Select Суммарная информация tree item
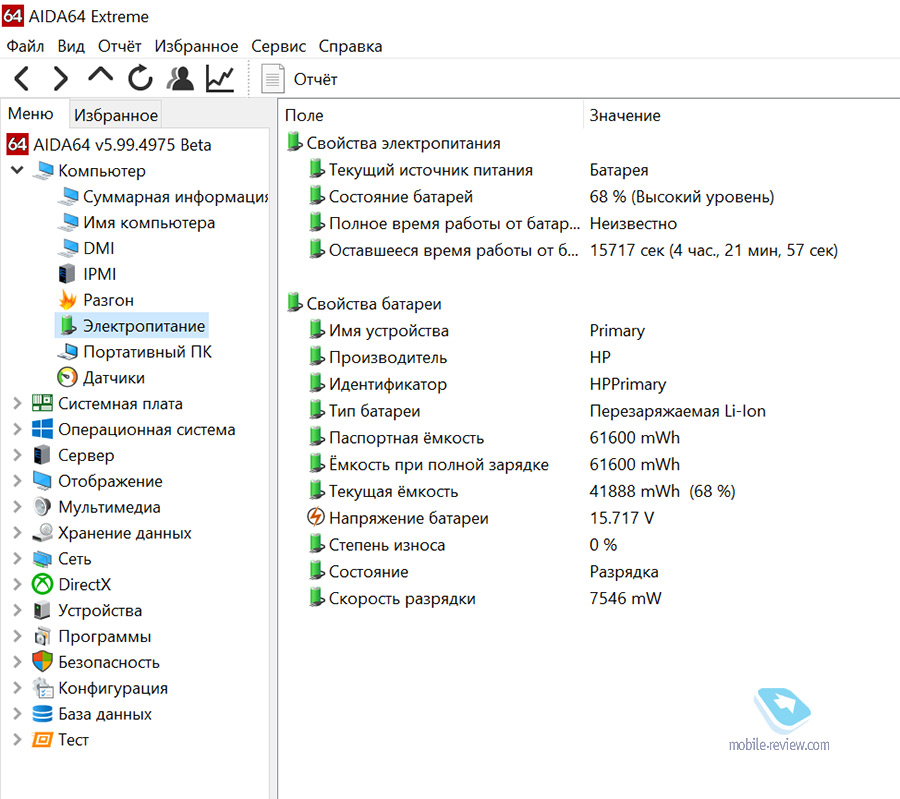The image size is (900, 799). (x=164, y=196)
